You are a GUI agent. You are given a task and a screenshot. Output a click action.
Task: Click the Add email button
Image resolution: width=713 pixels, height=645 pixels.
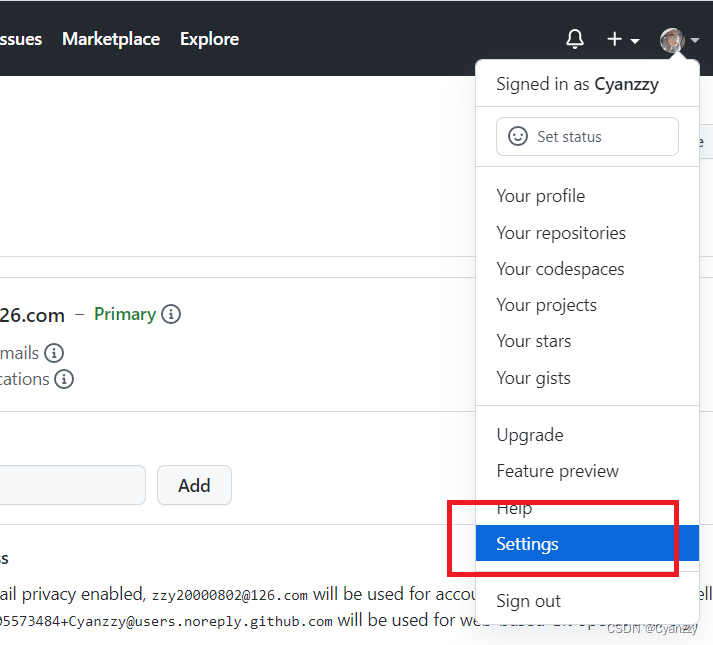[x=194, y=485]
